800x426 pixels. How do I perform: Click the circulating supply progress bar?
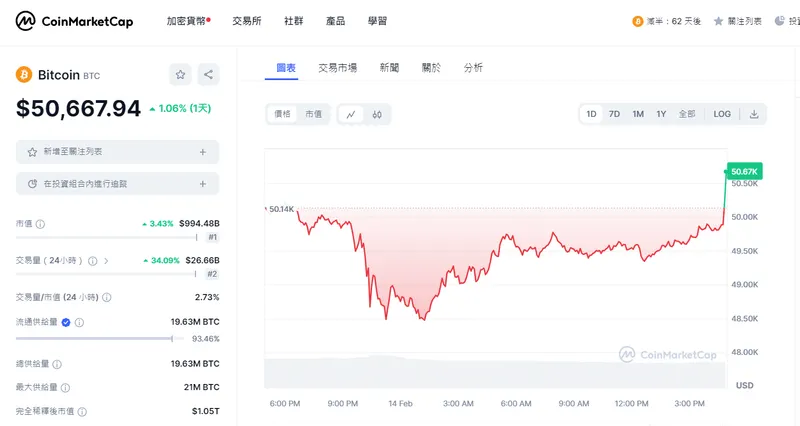pyautogui.click(x=95, y=339)
